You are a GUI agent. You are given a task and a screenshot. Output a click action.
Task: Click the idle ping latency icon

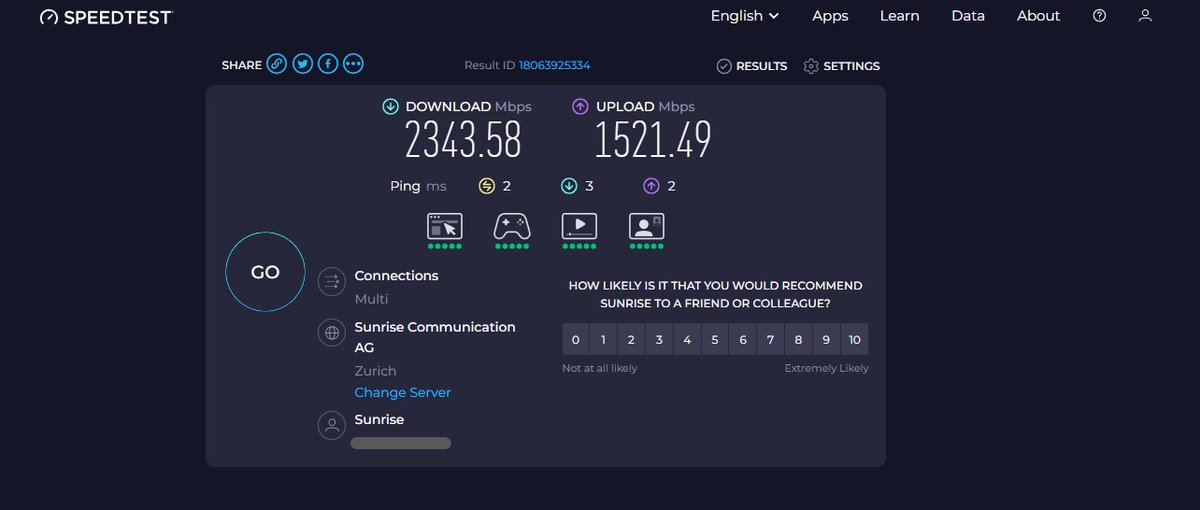(487, 186)
